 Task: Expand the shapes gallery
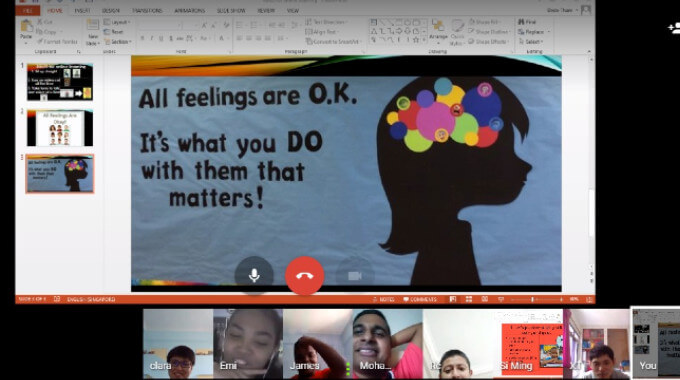click(424, 40)
